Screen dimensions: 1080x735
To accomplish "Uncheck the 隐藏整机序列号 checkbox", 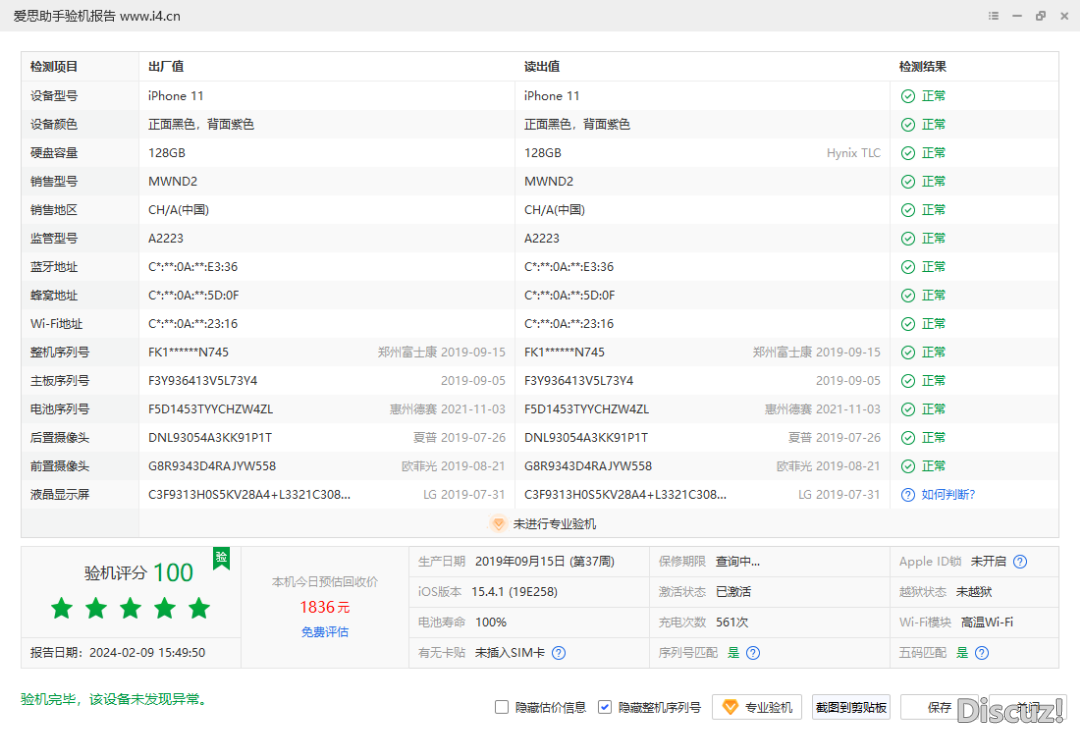I will [x=604, y=707].
